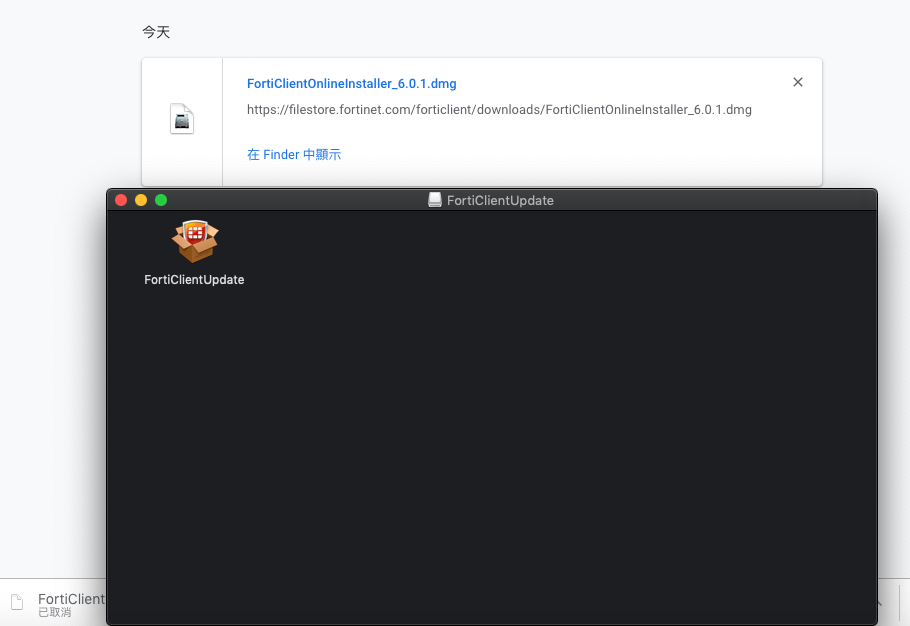
Task: Click the file icon in the bottom download bar
Action: 17,602
